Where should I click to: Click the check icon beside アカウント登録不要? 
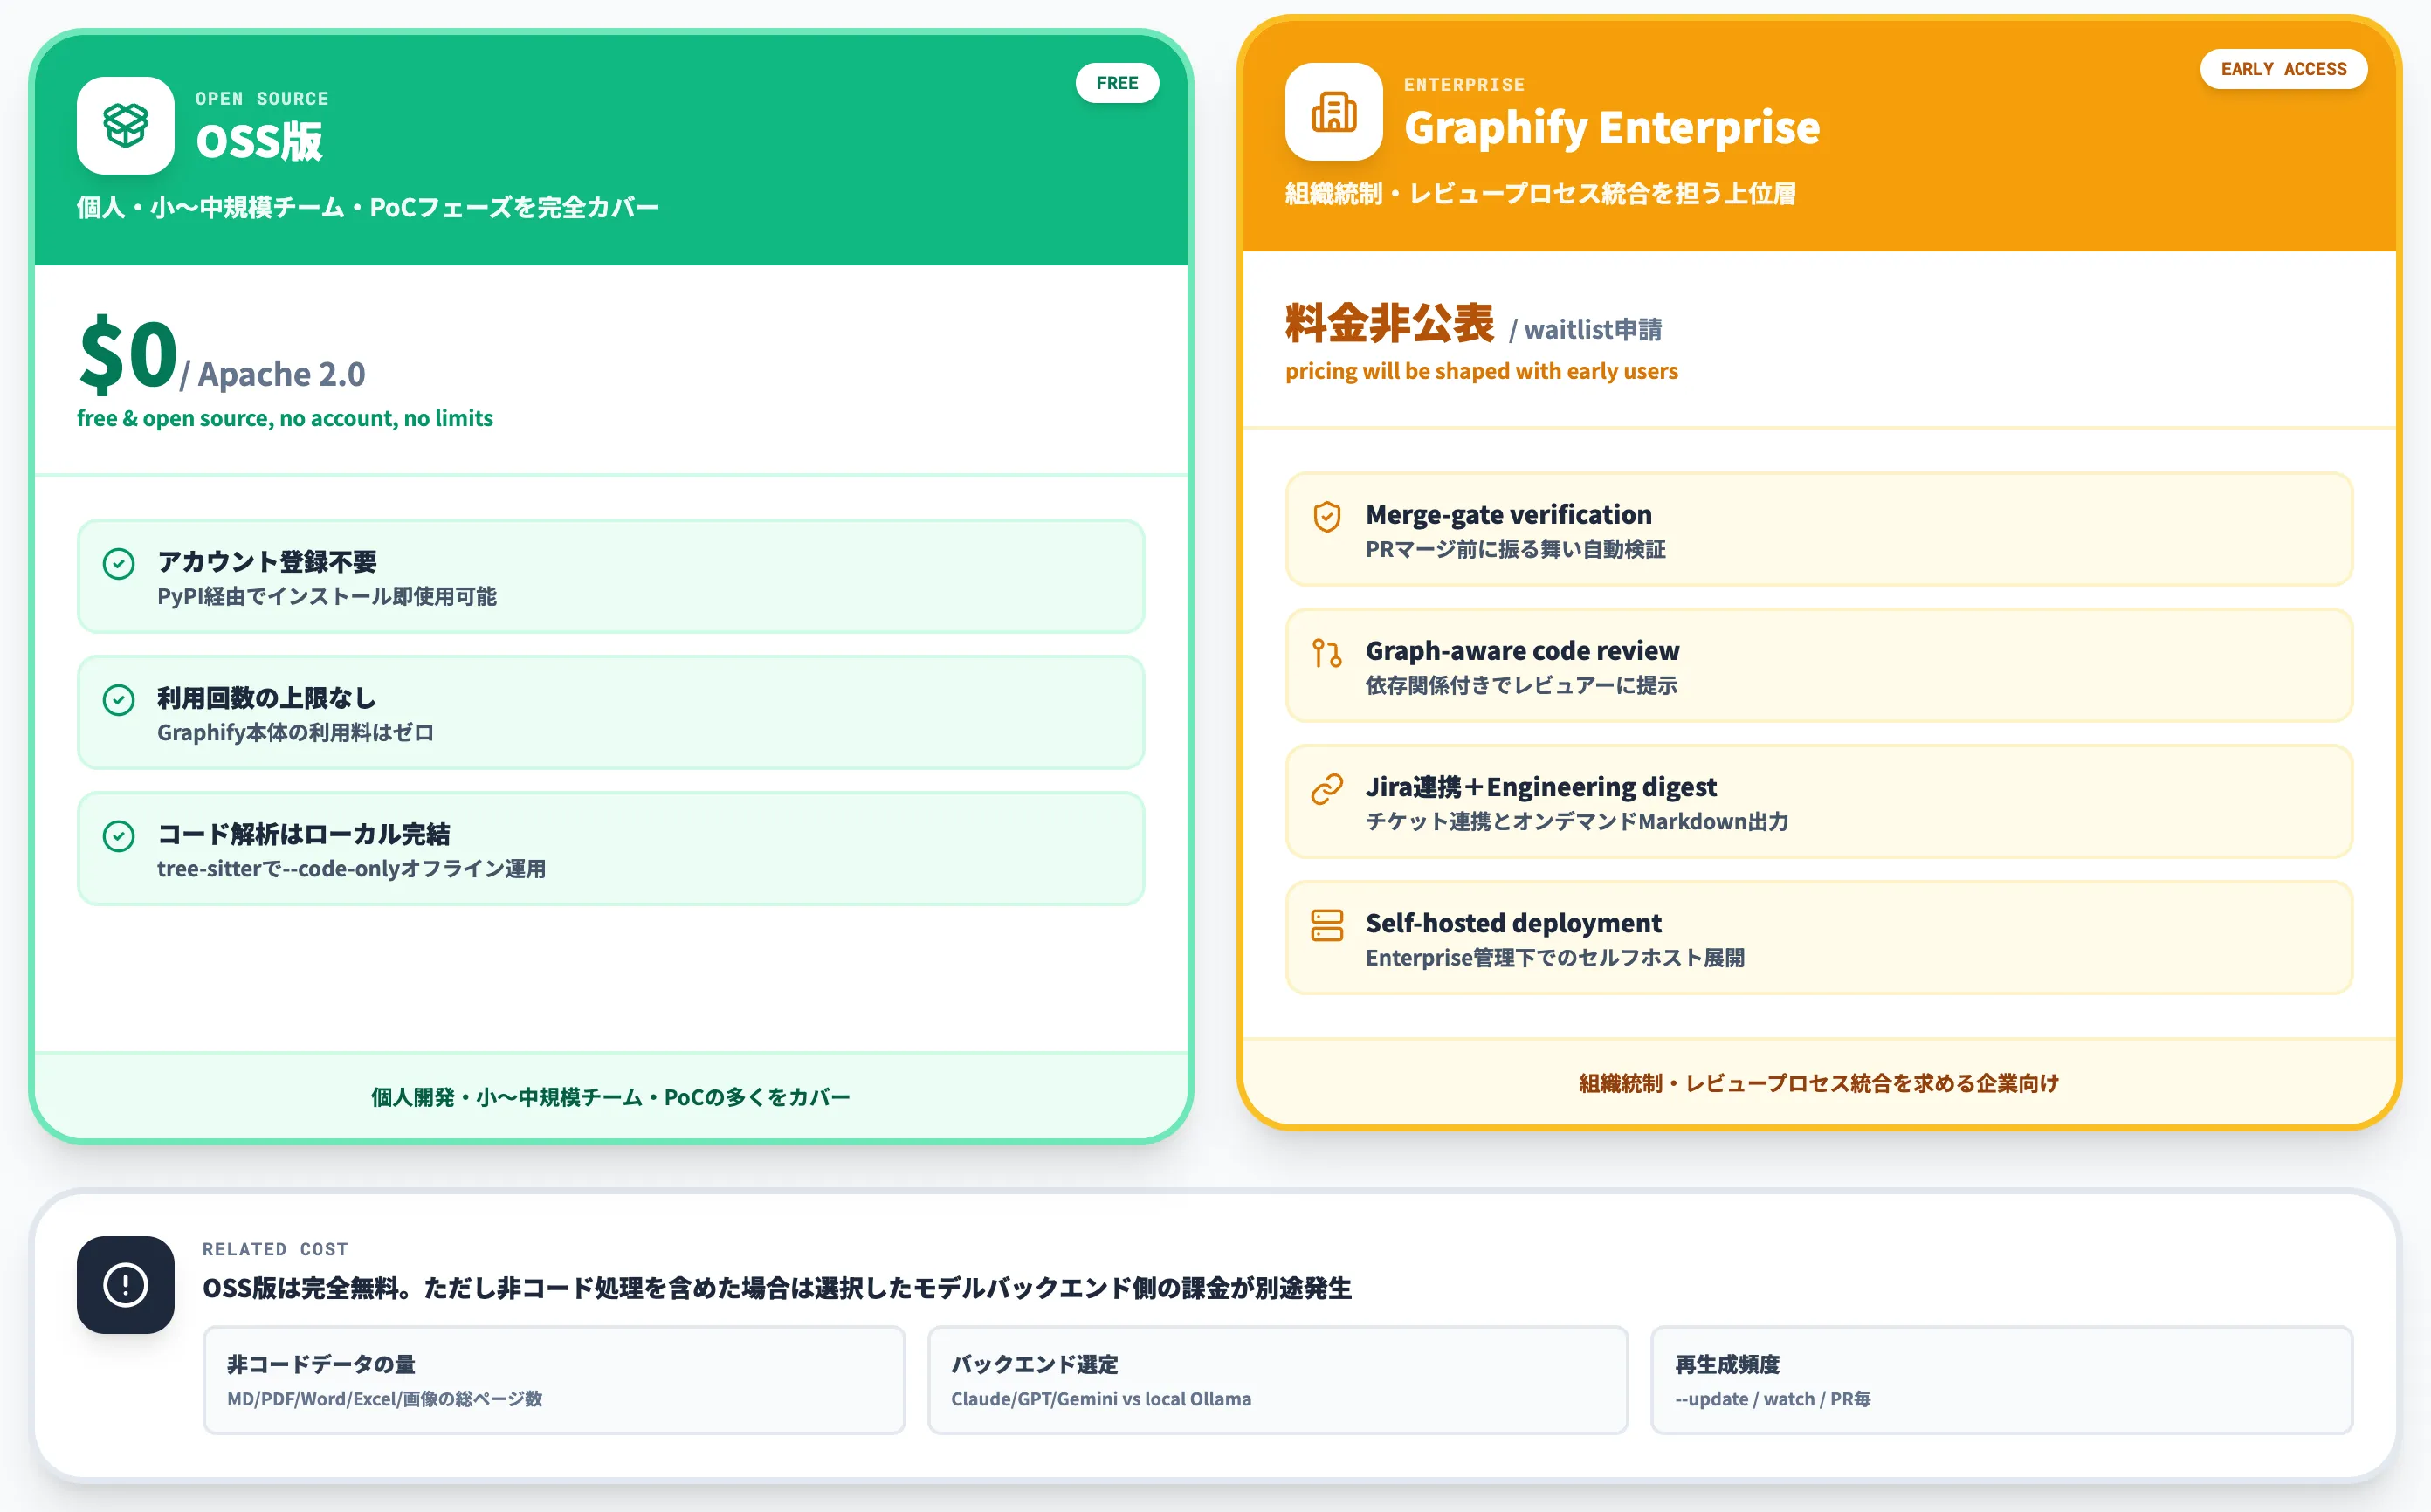tap(119, 564)
